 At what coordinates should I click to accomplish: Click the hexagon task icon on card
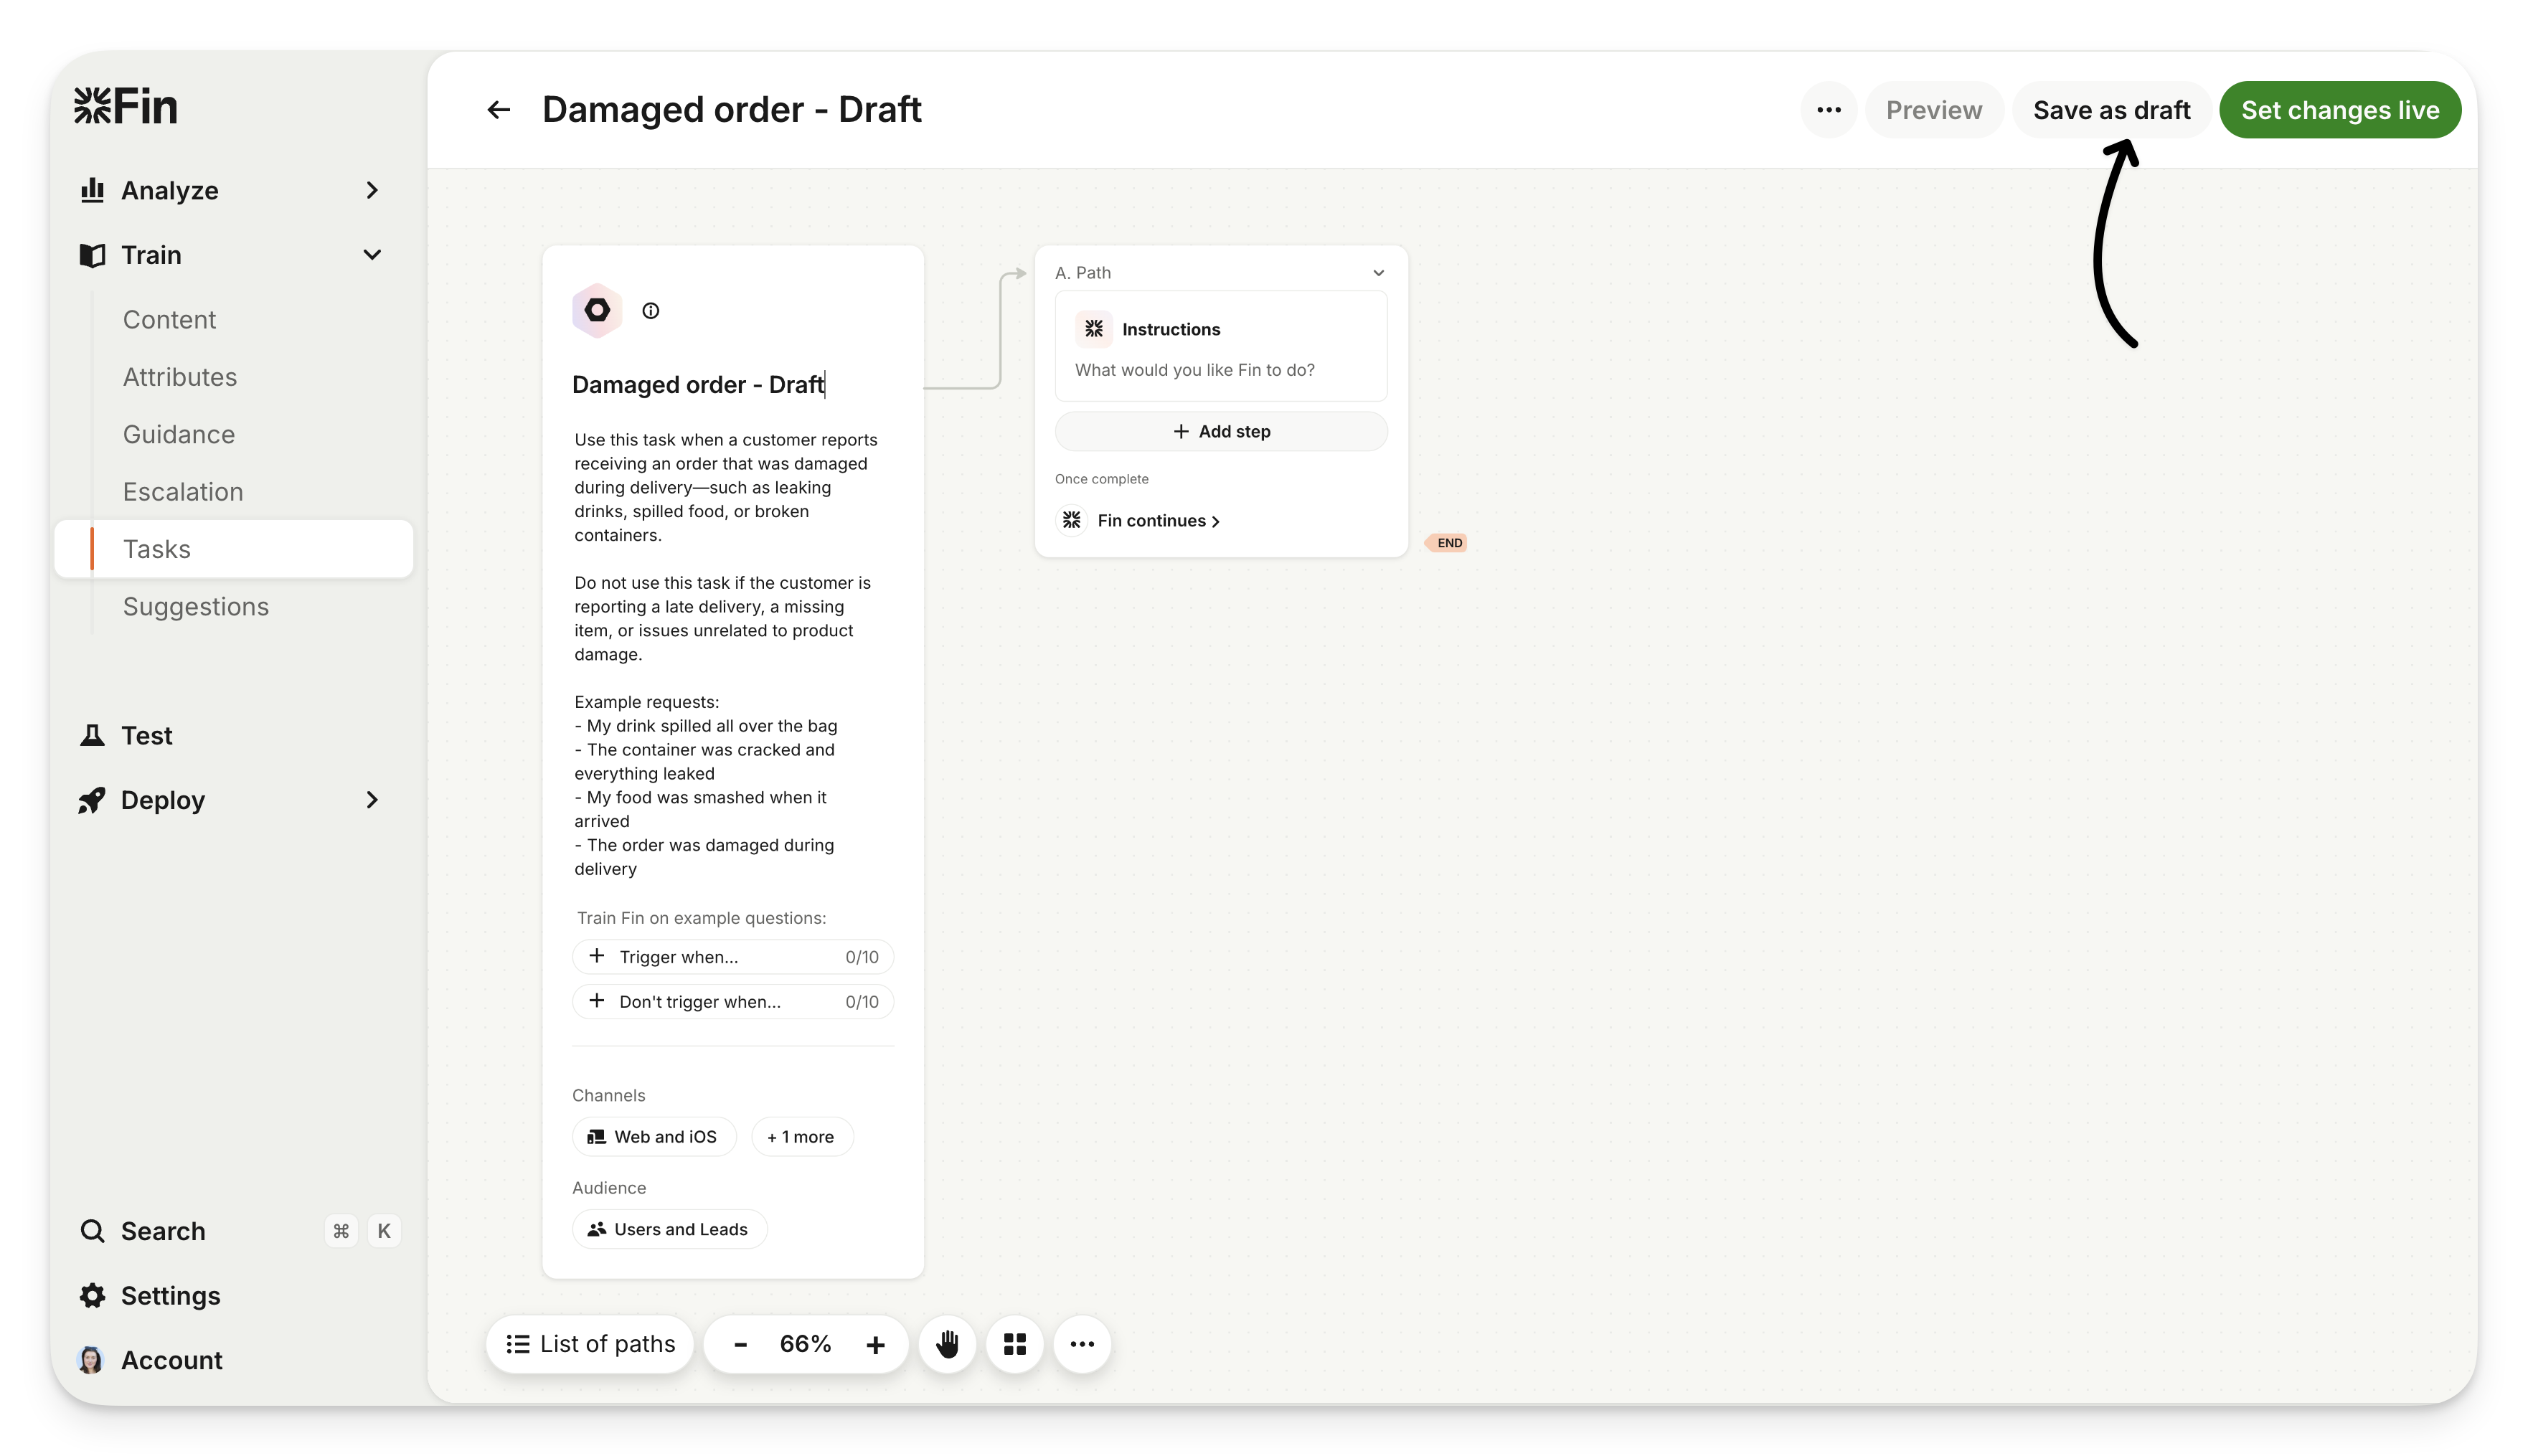(597, 311)
